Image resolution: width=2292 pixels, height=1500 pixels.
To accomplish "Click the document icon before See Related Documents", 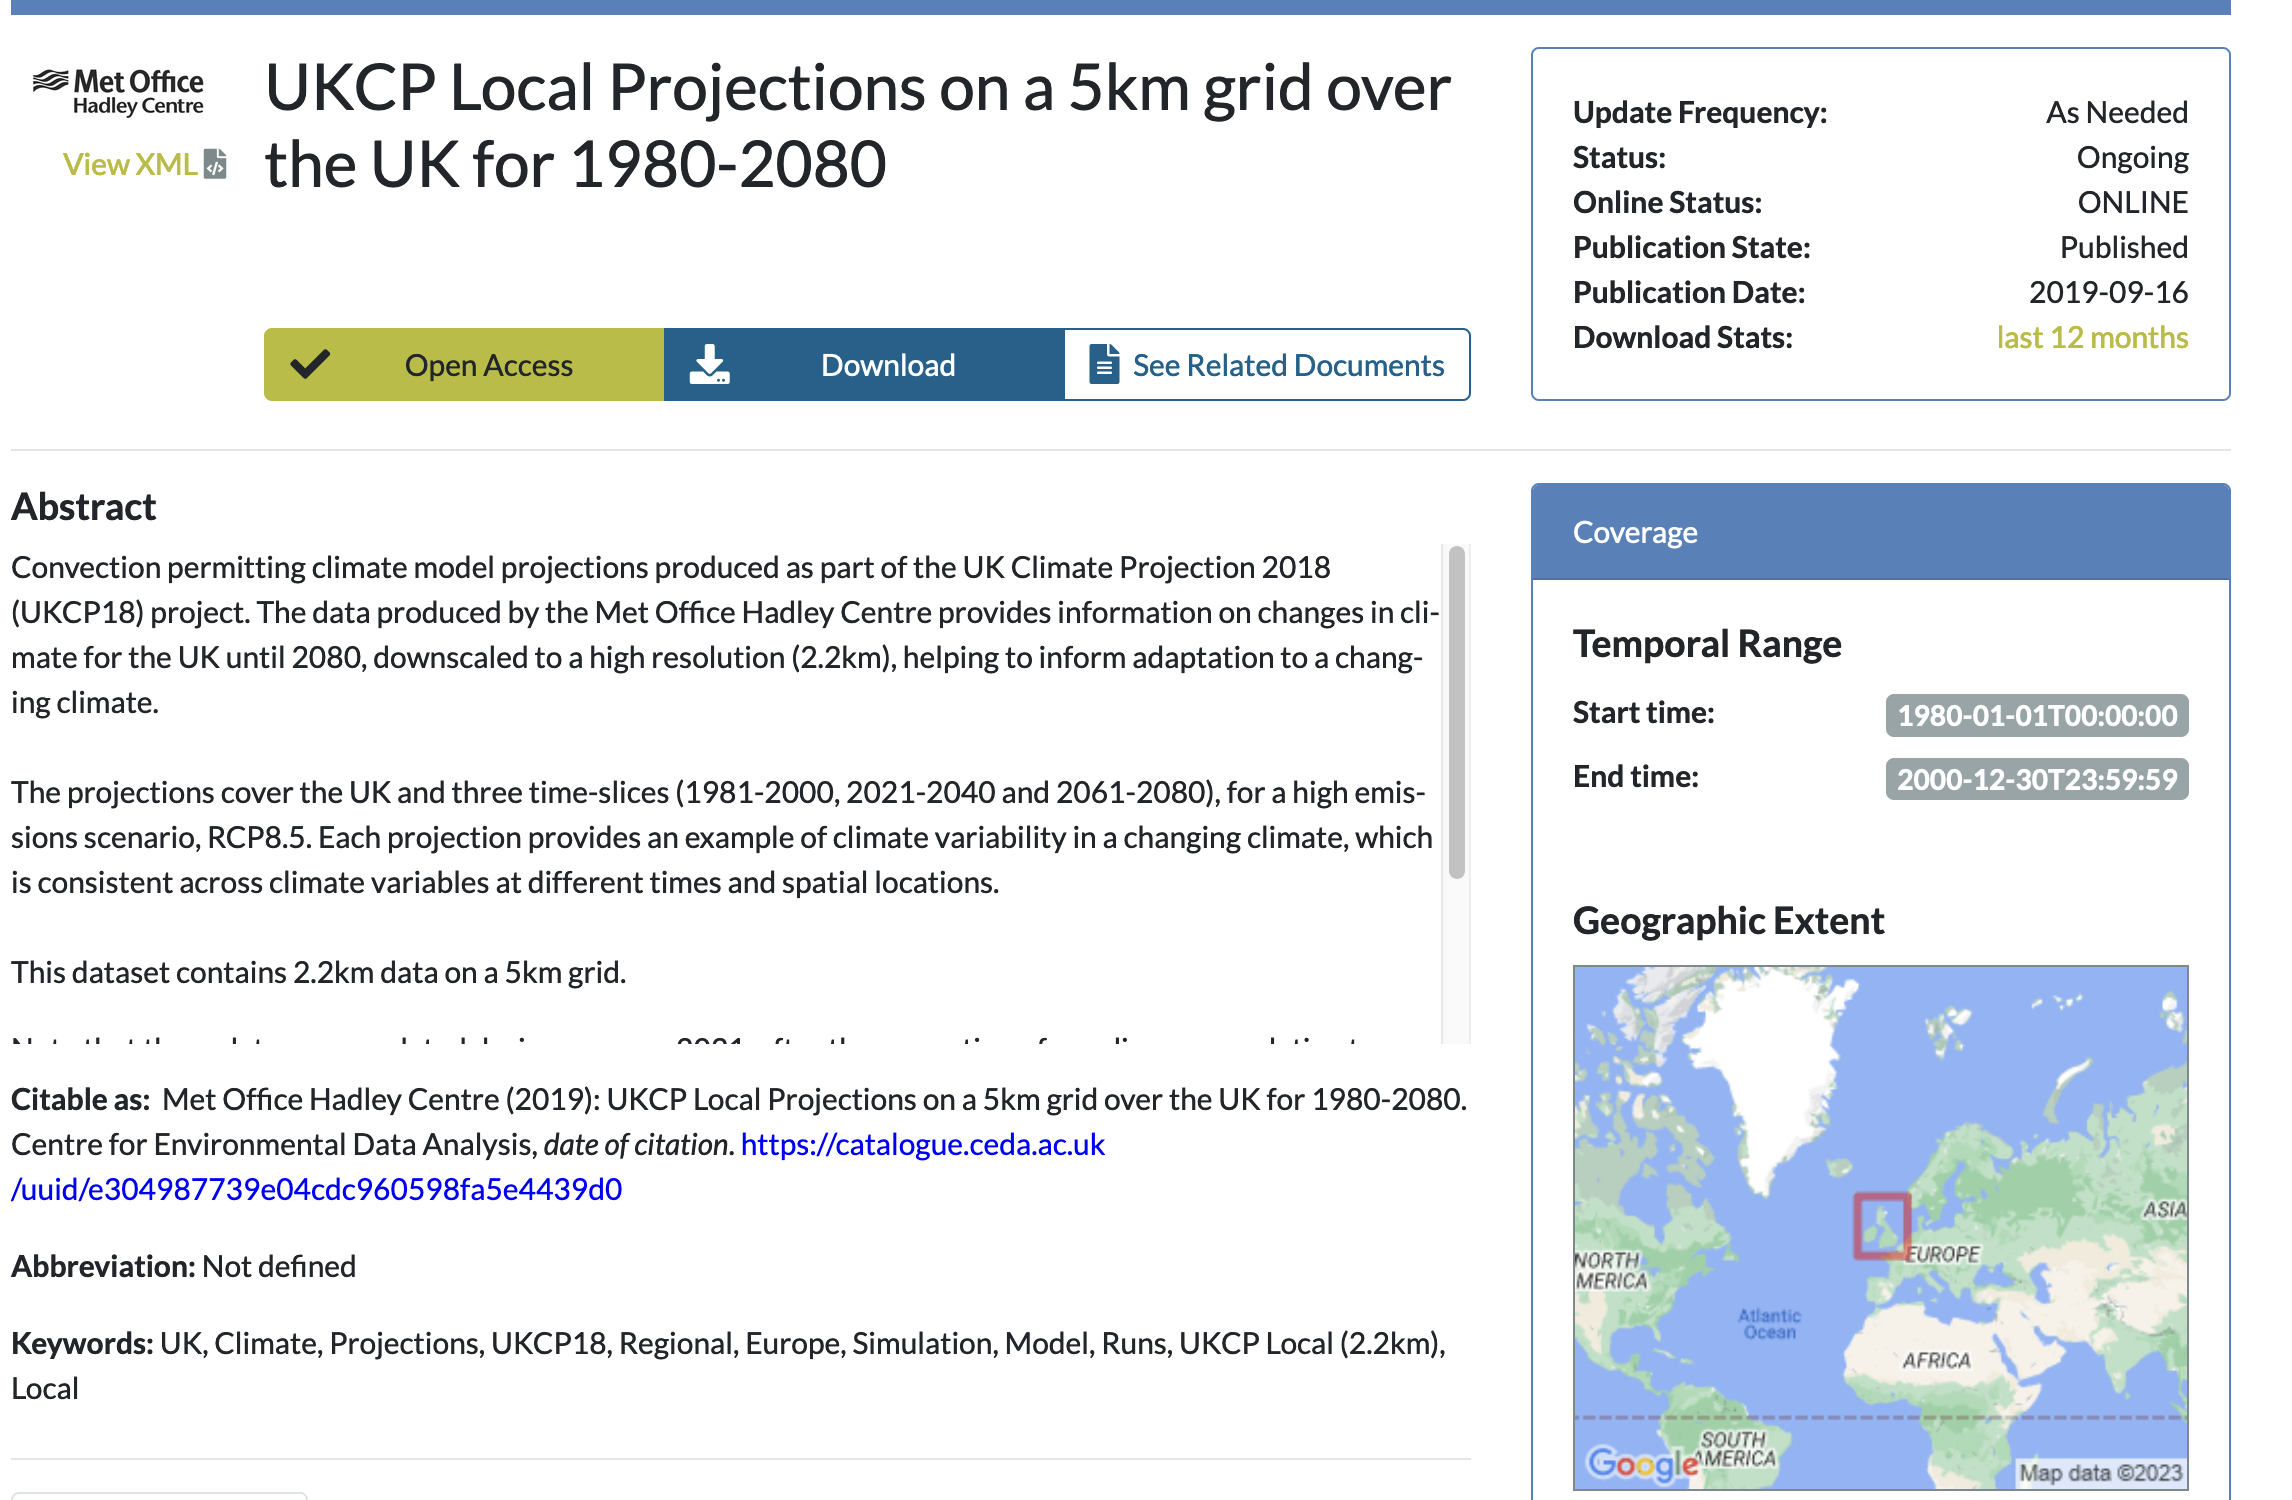I will tap(1103, 364).
